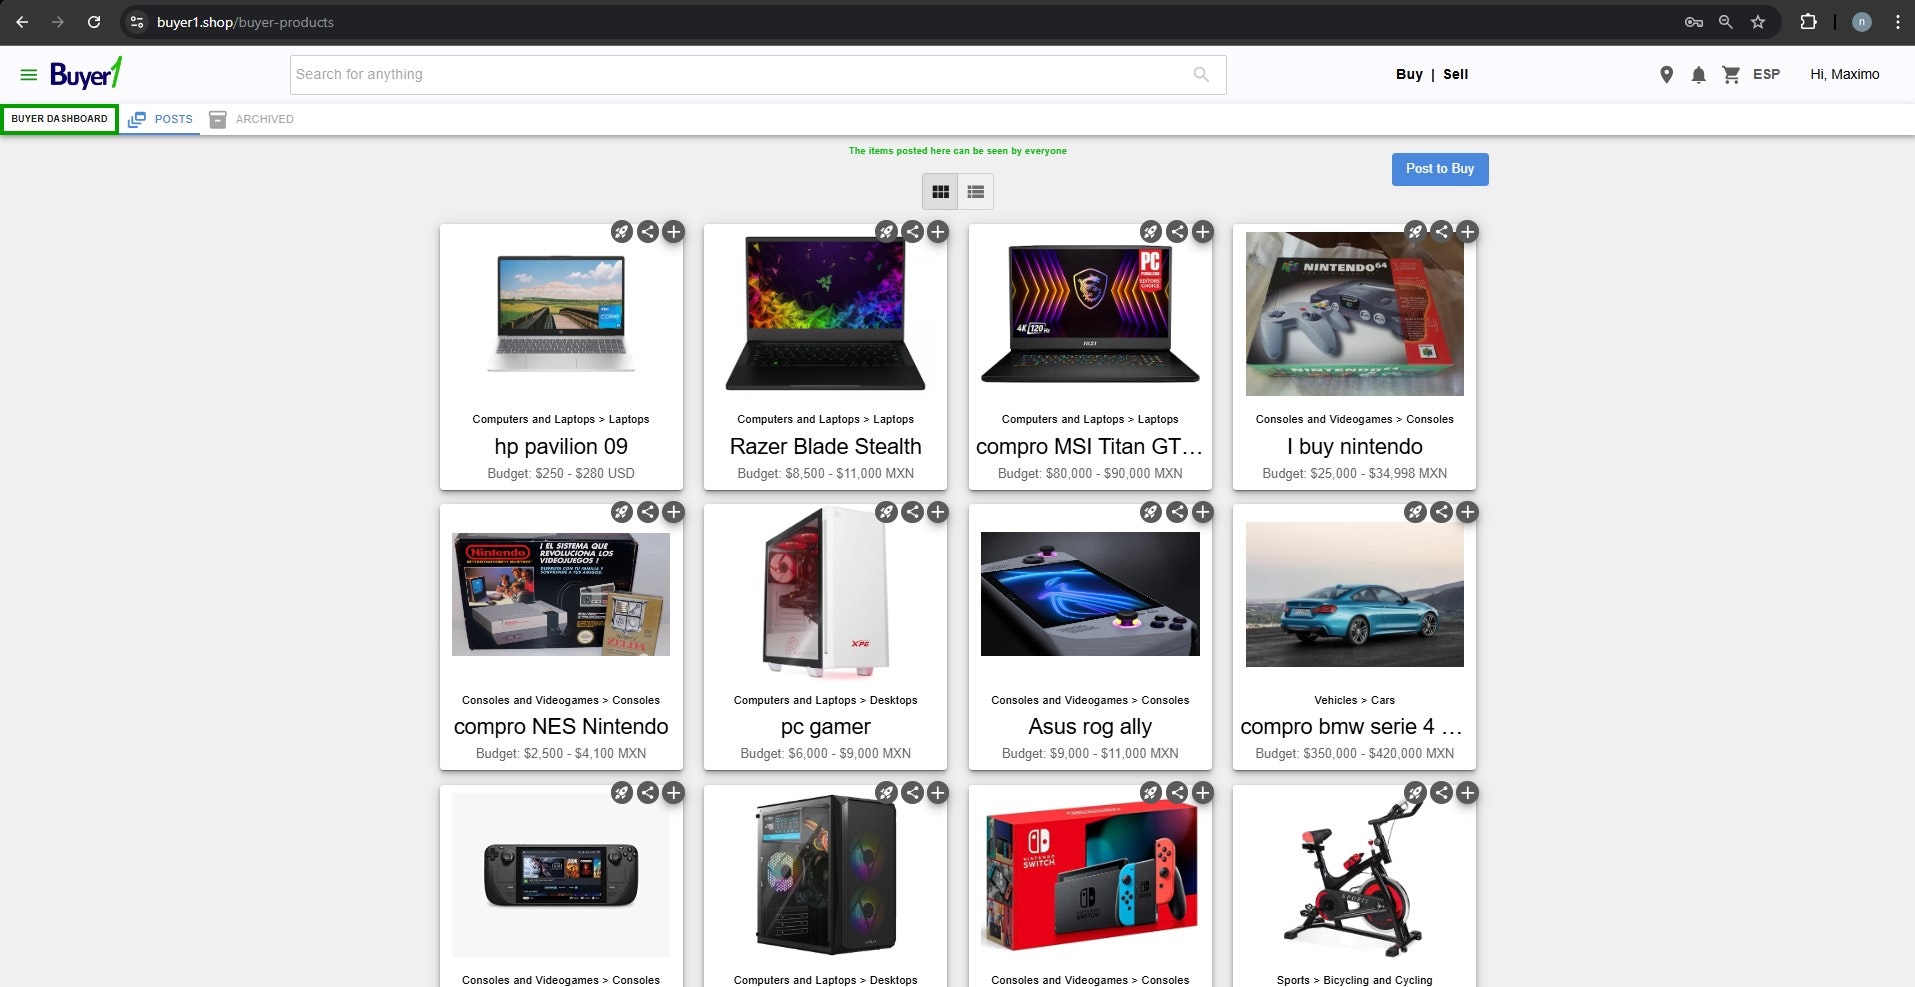Boost the I buy nintendo post (rocket icon)
1915x987 pixels.
(1415, 232)
